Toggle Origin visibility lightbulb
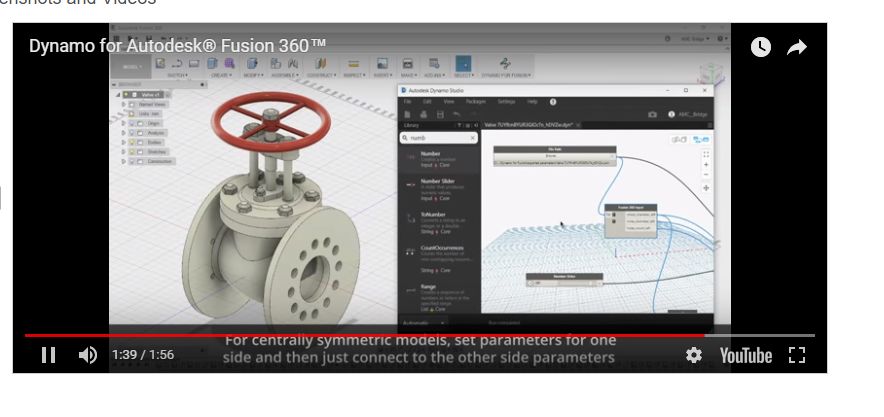884x417 pixels. click(x=132, y=123)
